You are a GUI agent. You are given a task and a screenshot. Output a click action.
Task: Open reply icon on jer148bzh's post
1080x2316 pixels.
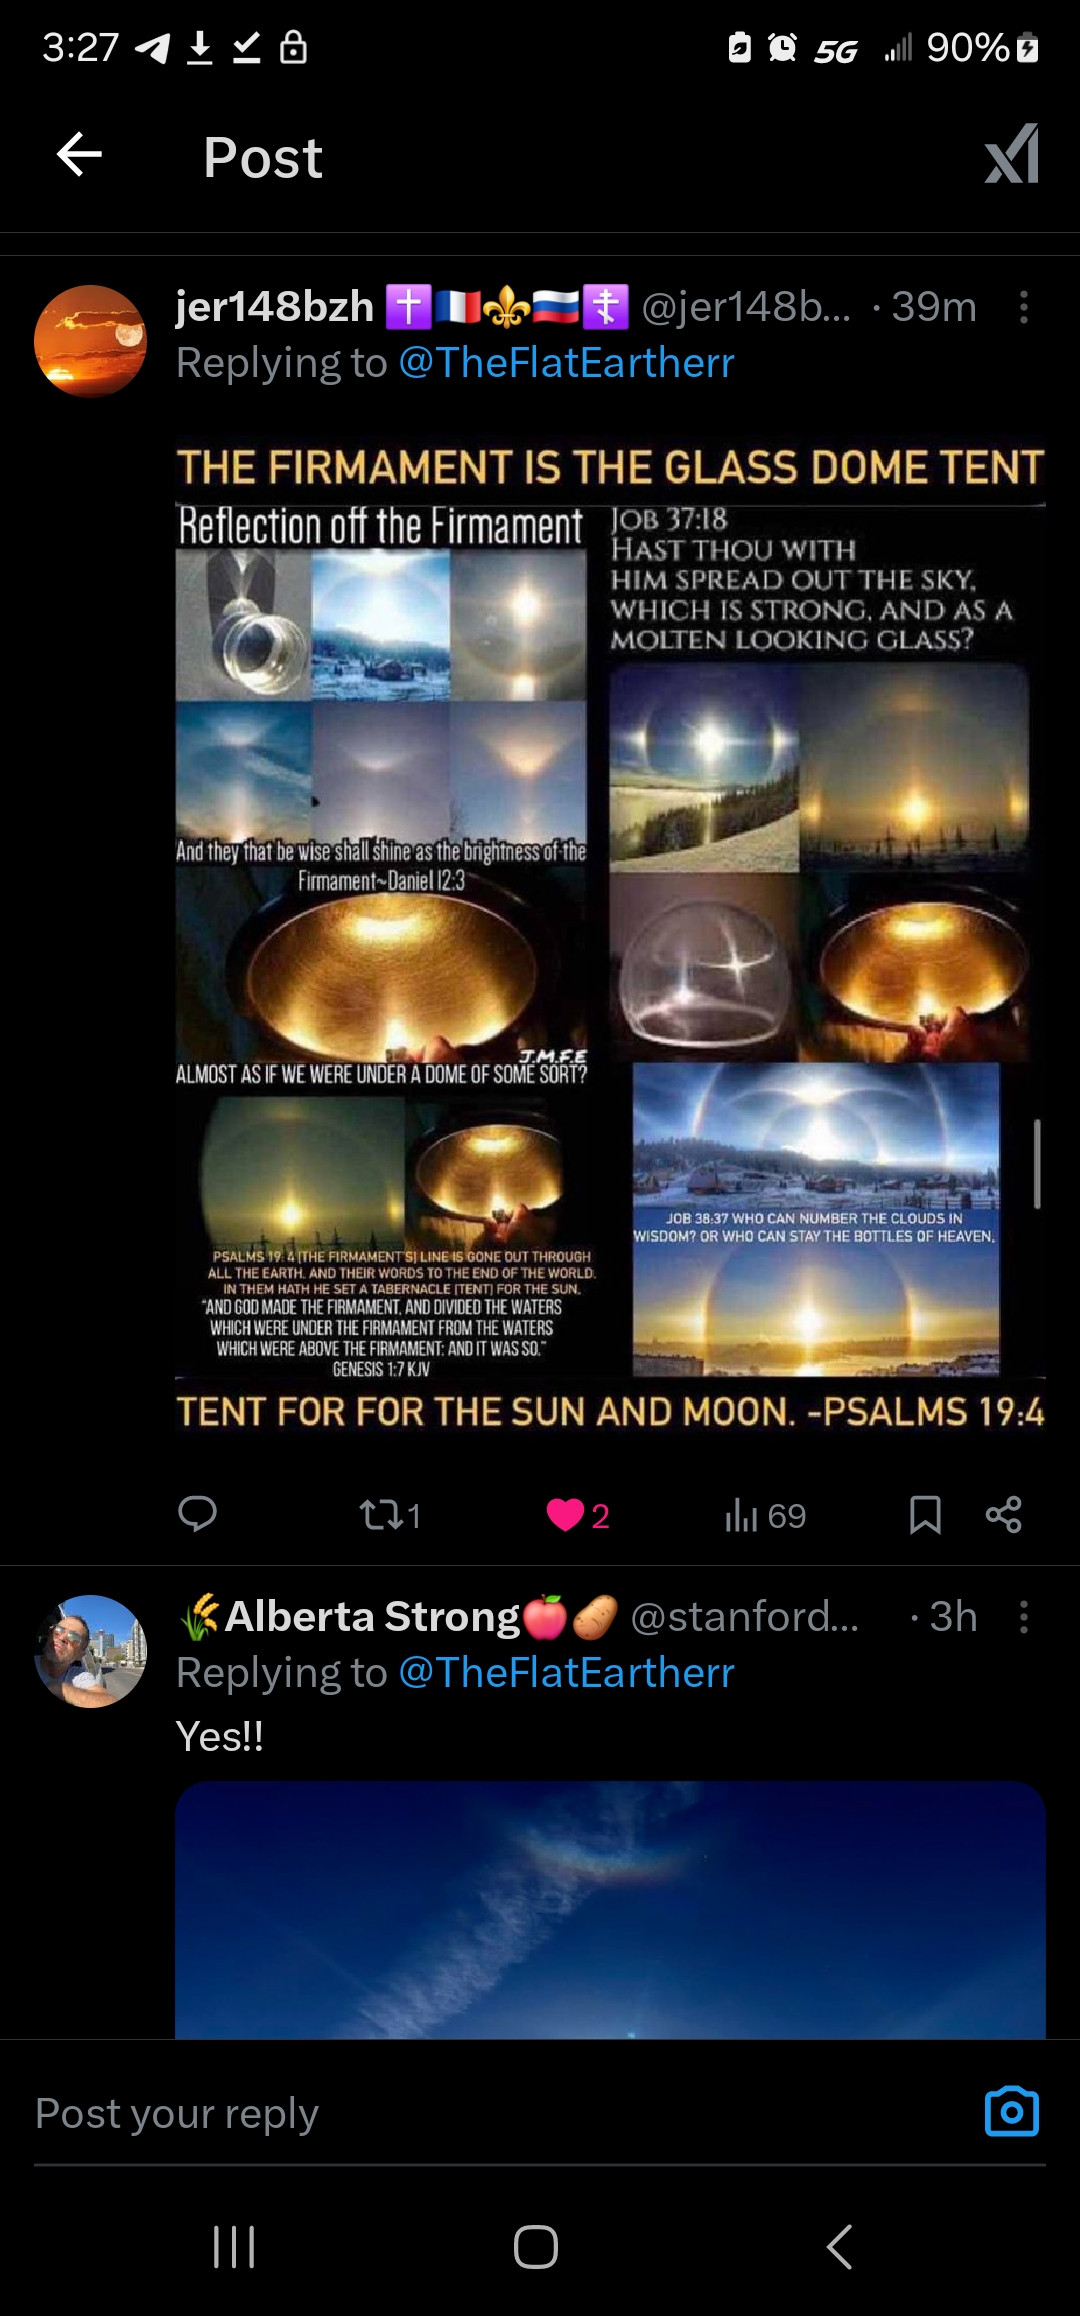pyautogui.click(x=197, y=1514)
